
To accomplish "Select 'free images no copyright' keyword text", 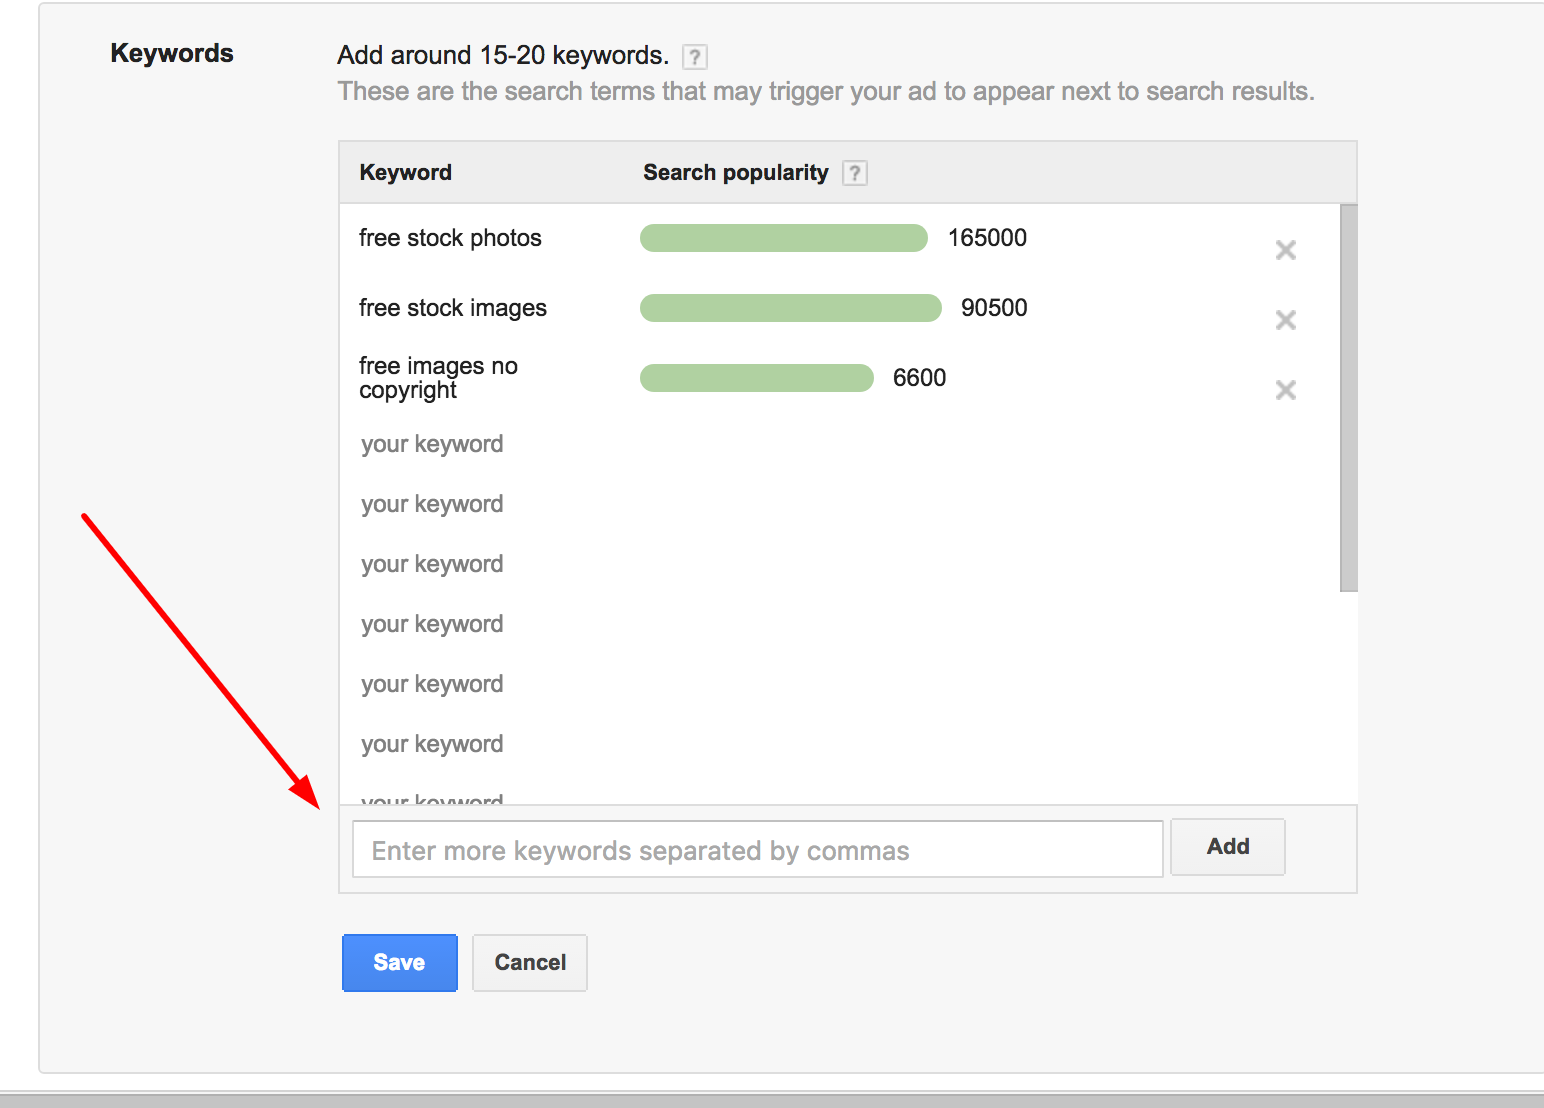I will pyautogui.click(x=438, y=378).
